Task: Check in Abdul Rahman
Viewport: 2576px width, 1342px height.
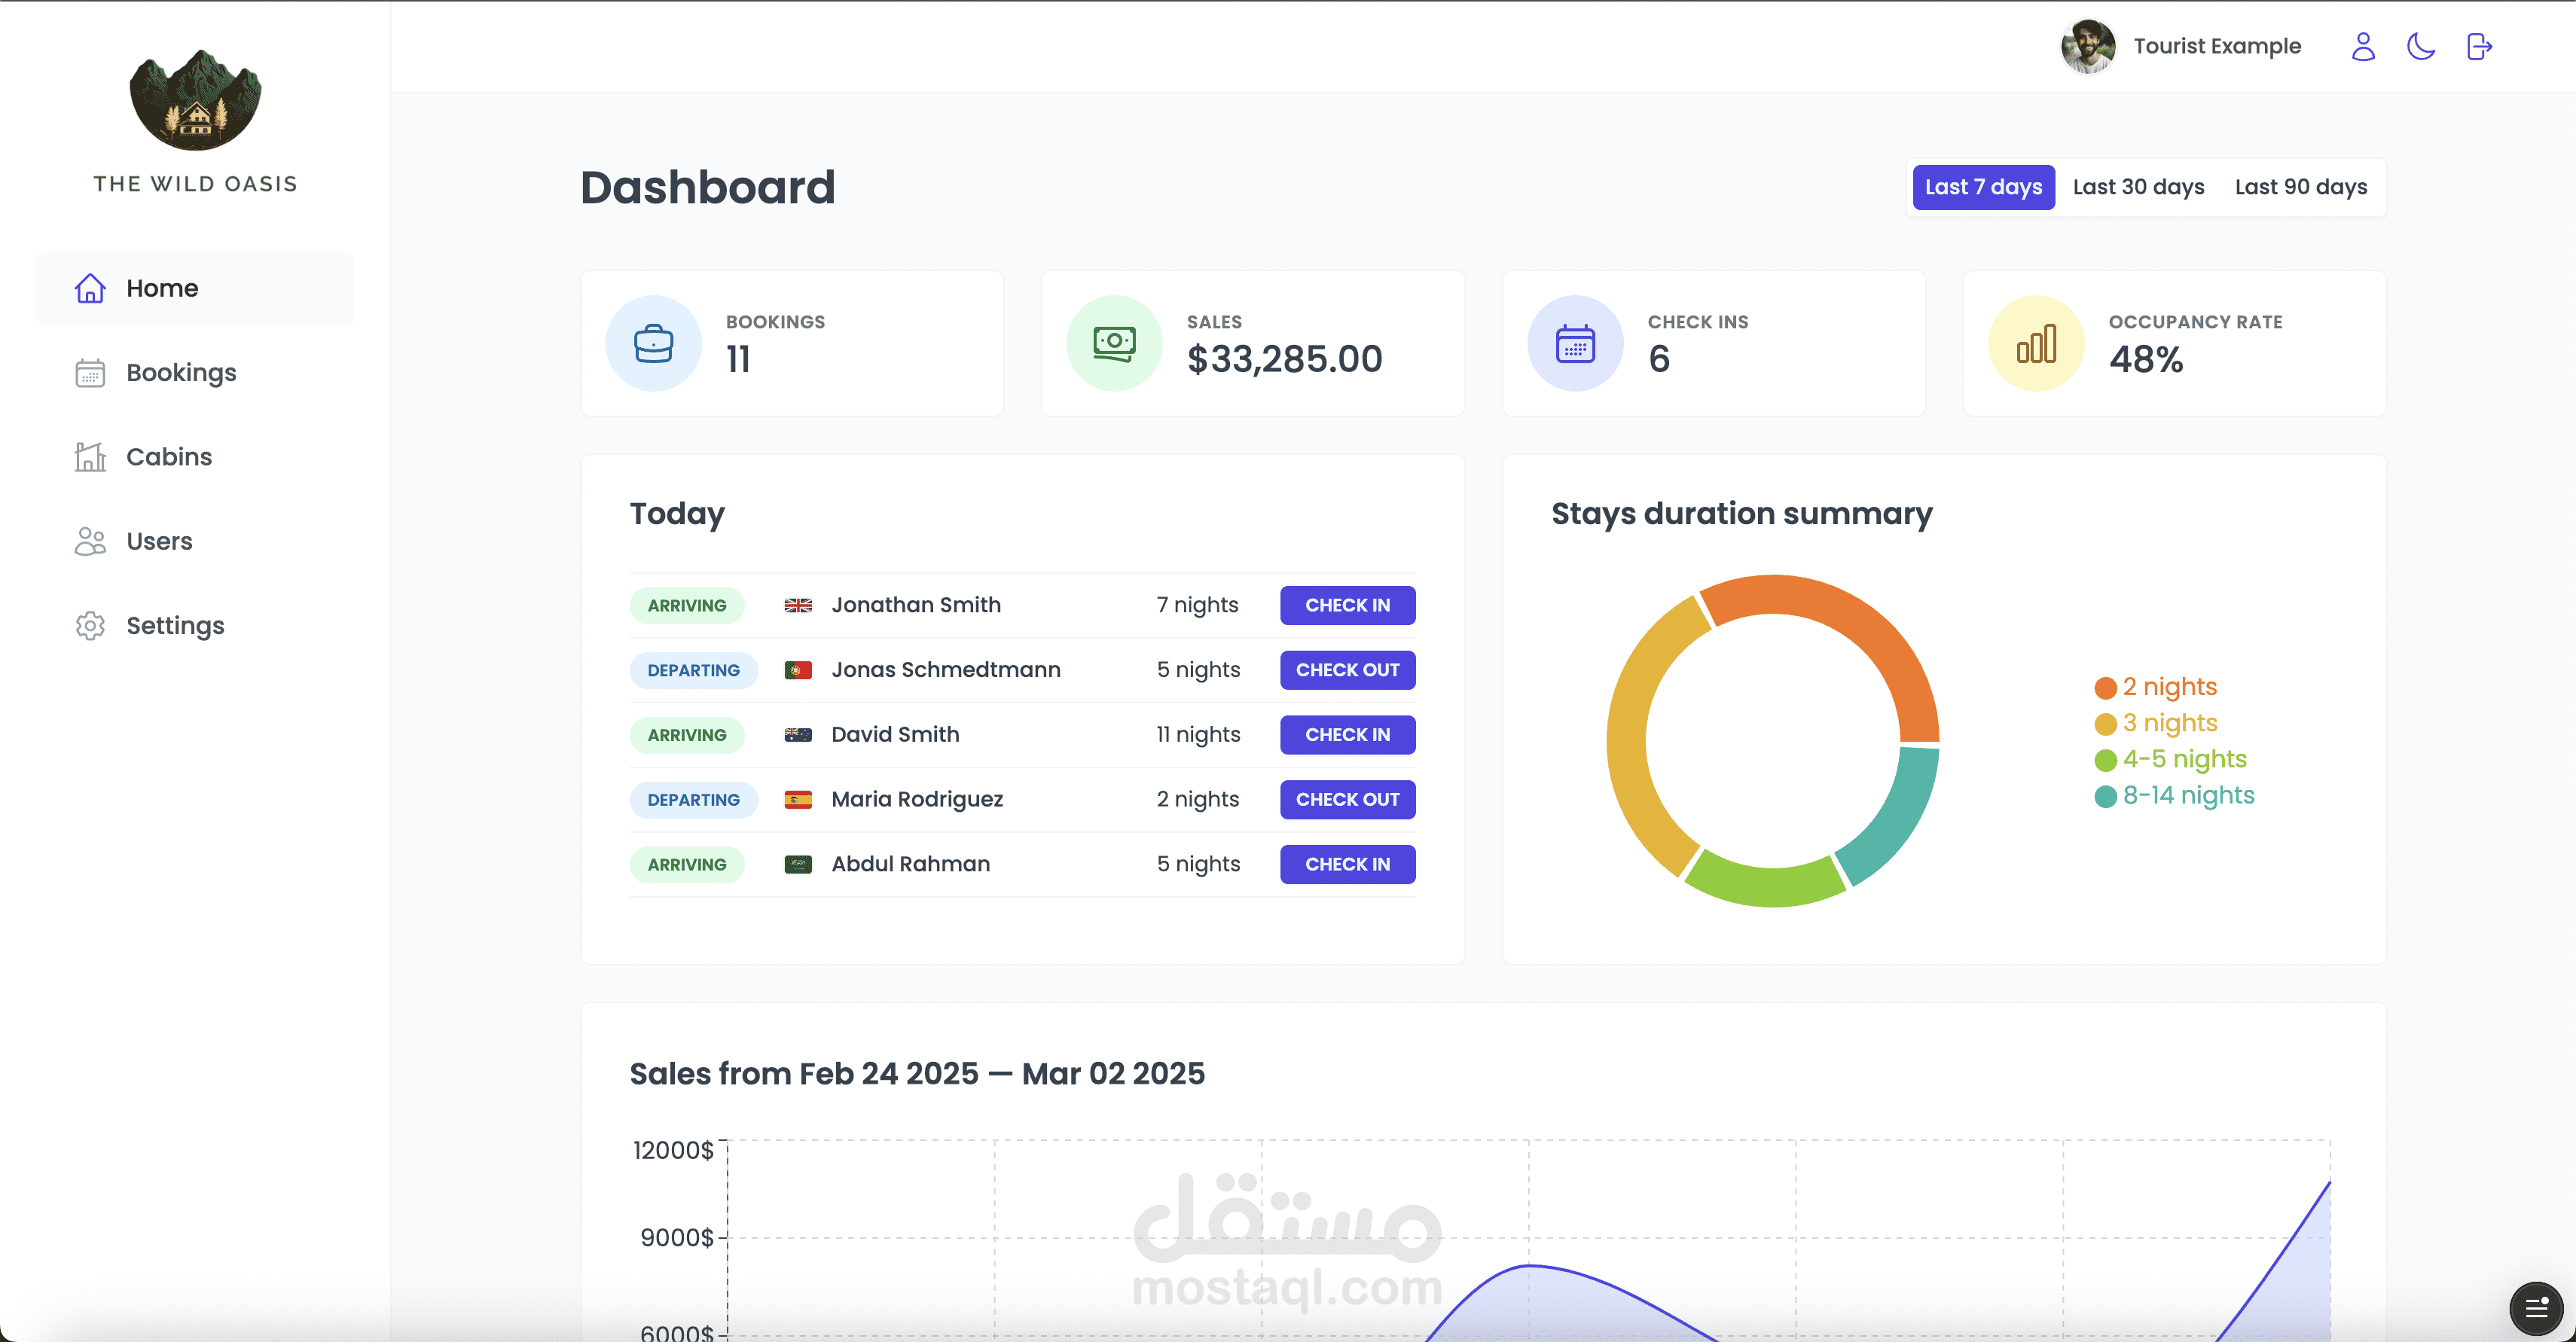Action: pos(1347,864)
